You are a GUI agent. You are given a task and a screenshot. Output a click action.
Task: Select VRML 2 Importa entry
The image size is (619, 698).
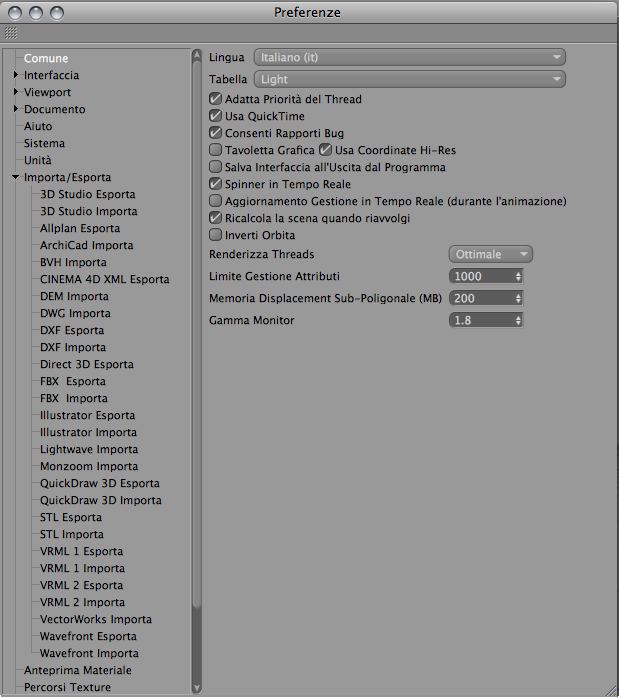(82, 602)
